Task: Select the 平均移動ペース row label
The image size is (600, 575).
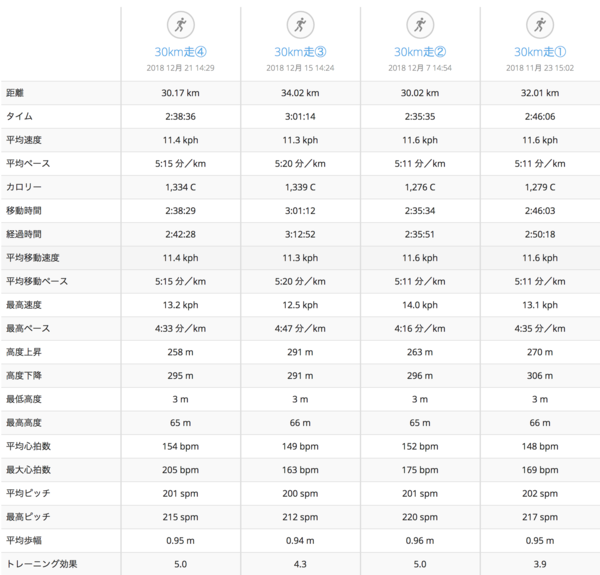Action: pyautogui.click(x=37, y=282)
